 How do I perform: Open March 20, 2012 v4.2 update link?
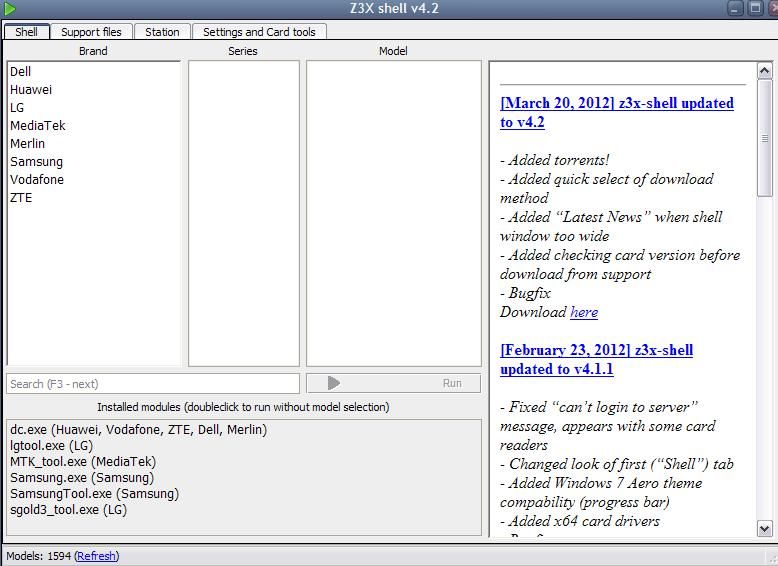(x=617, y=113)
